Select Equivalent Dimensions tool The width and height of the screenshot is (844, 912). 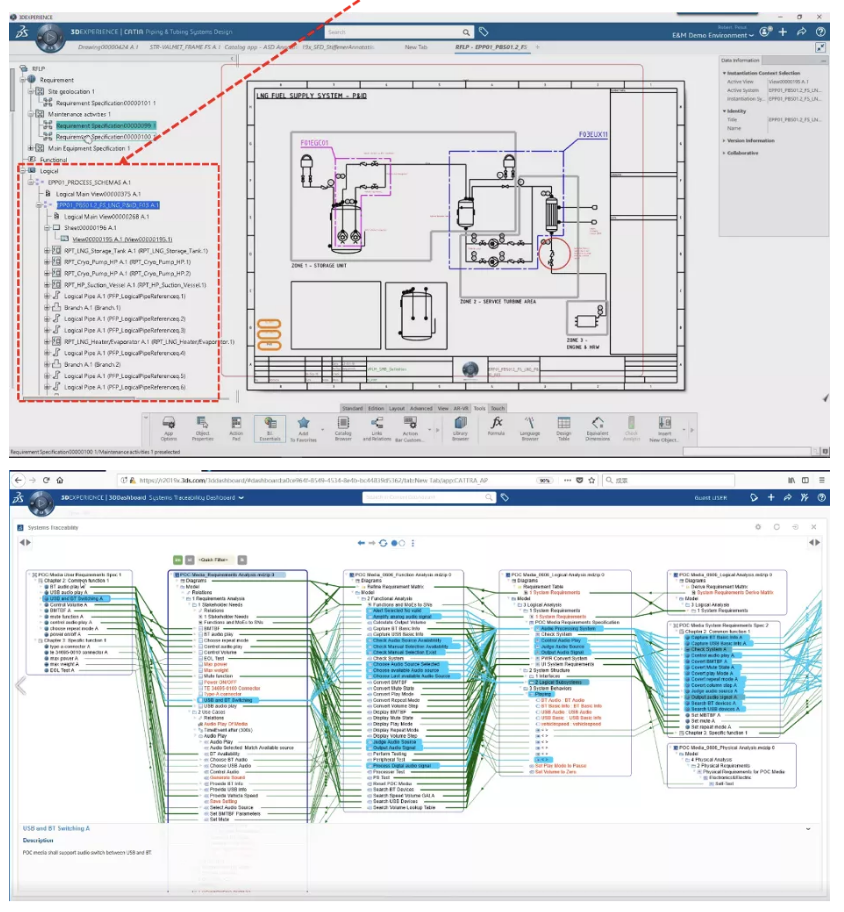pos(597,429)
